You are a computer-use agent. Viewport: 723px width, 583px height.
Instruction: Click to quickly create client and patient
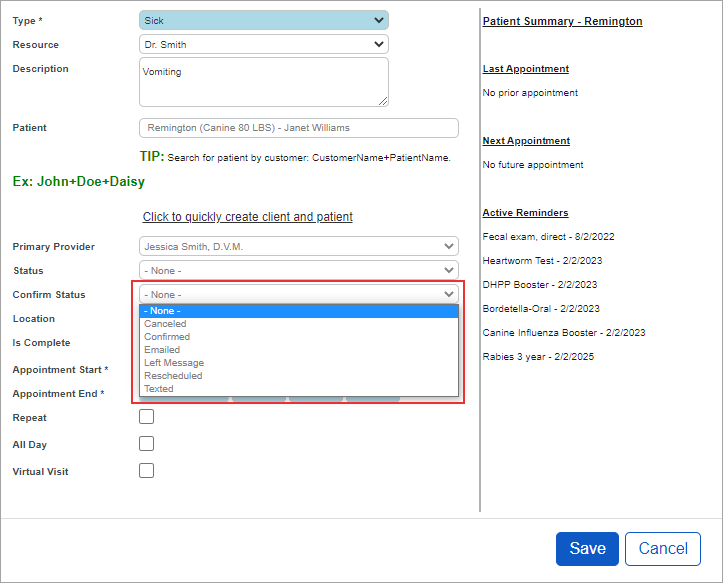point(248,216)
